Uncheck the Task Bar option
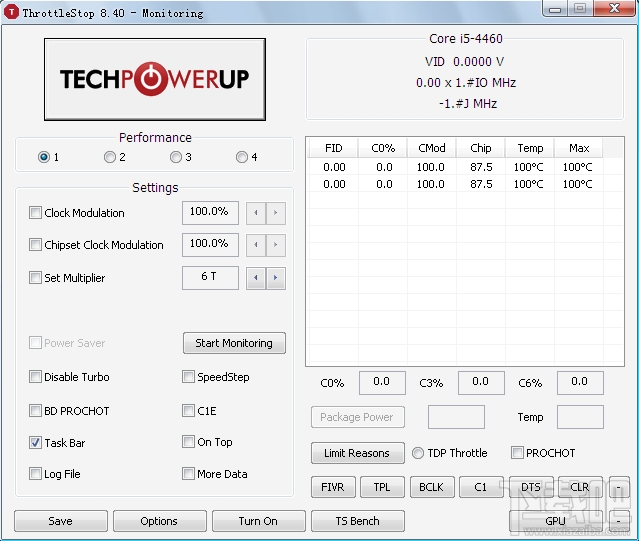639x541 pixels. [35, 443]
